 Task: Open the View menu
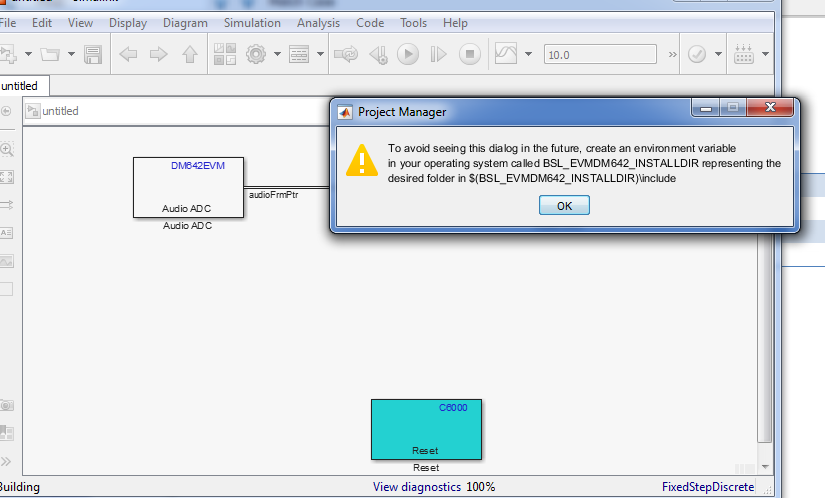click(81, 23)
